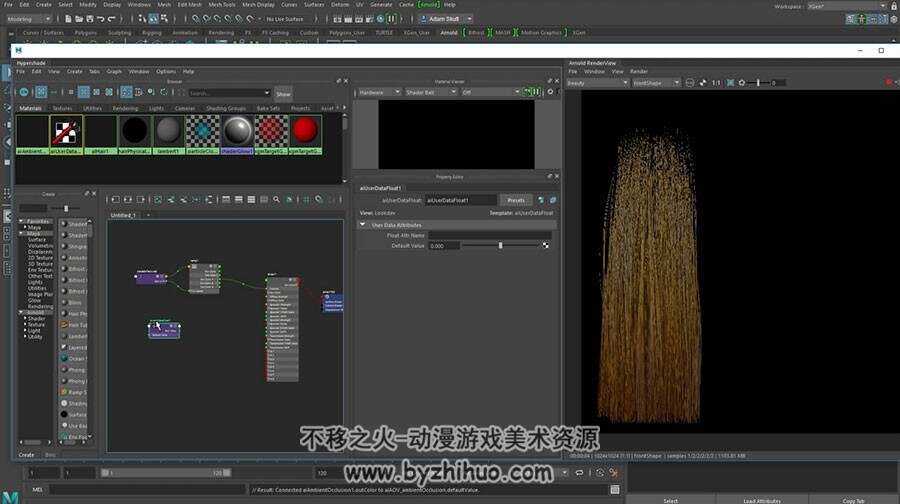
Task: Click the input connections icon in node editor toolbar
Action: (x=171, y=200)
